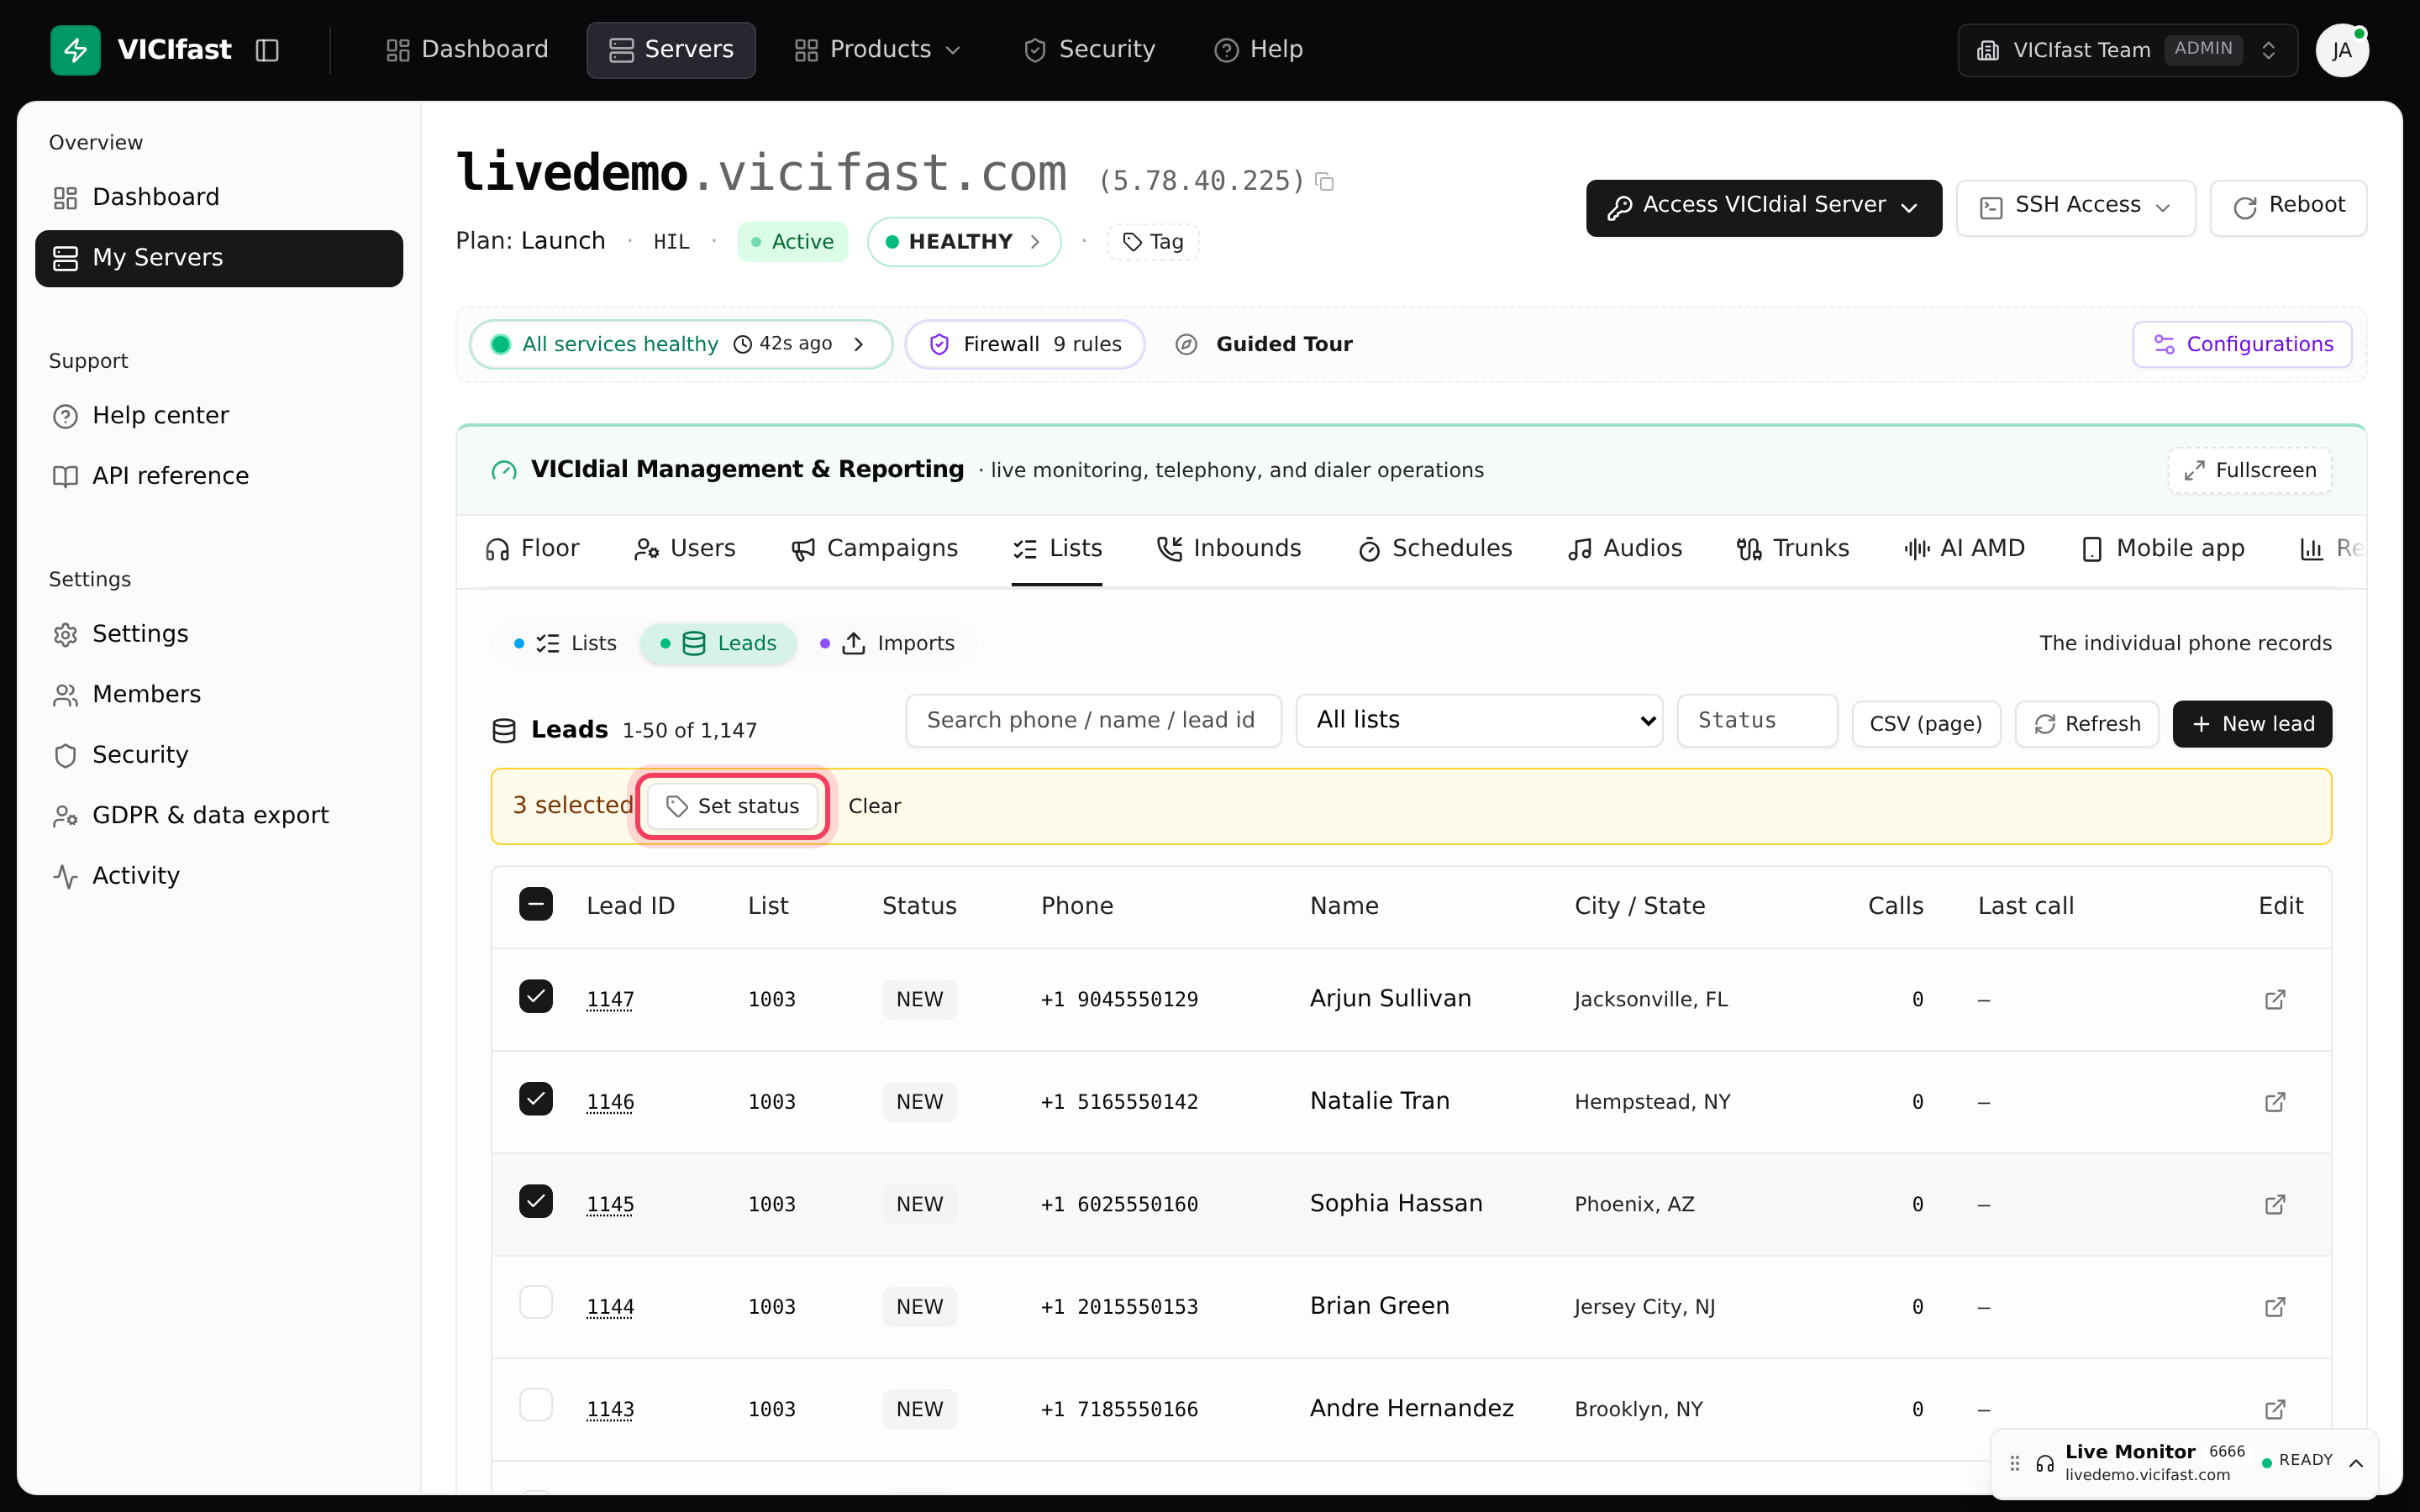Open Firewall 9 rules

tap(1025, 344)
